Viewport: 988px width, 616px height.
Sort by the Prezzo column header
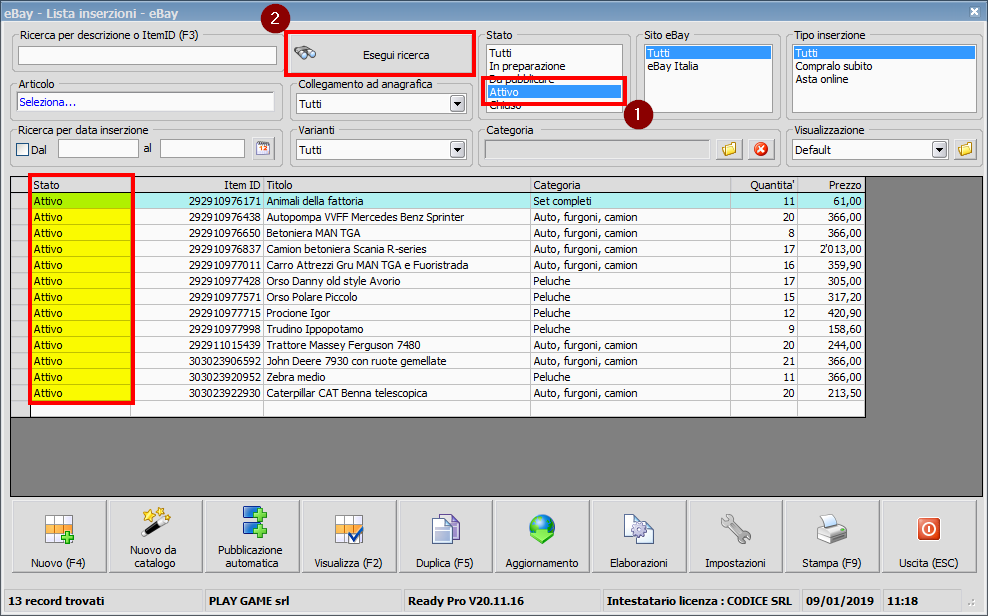pos(831,185)
